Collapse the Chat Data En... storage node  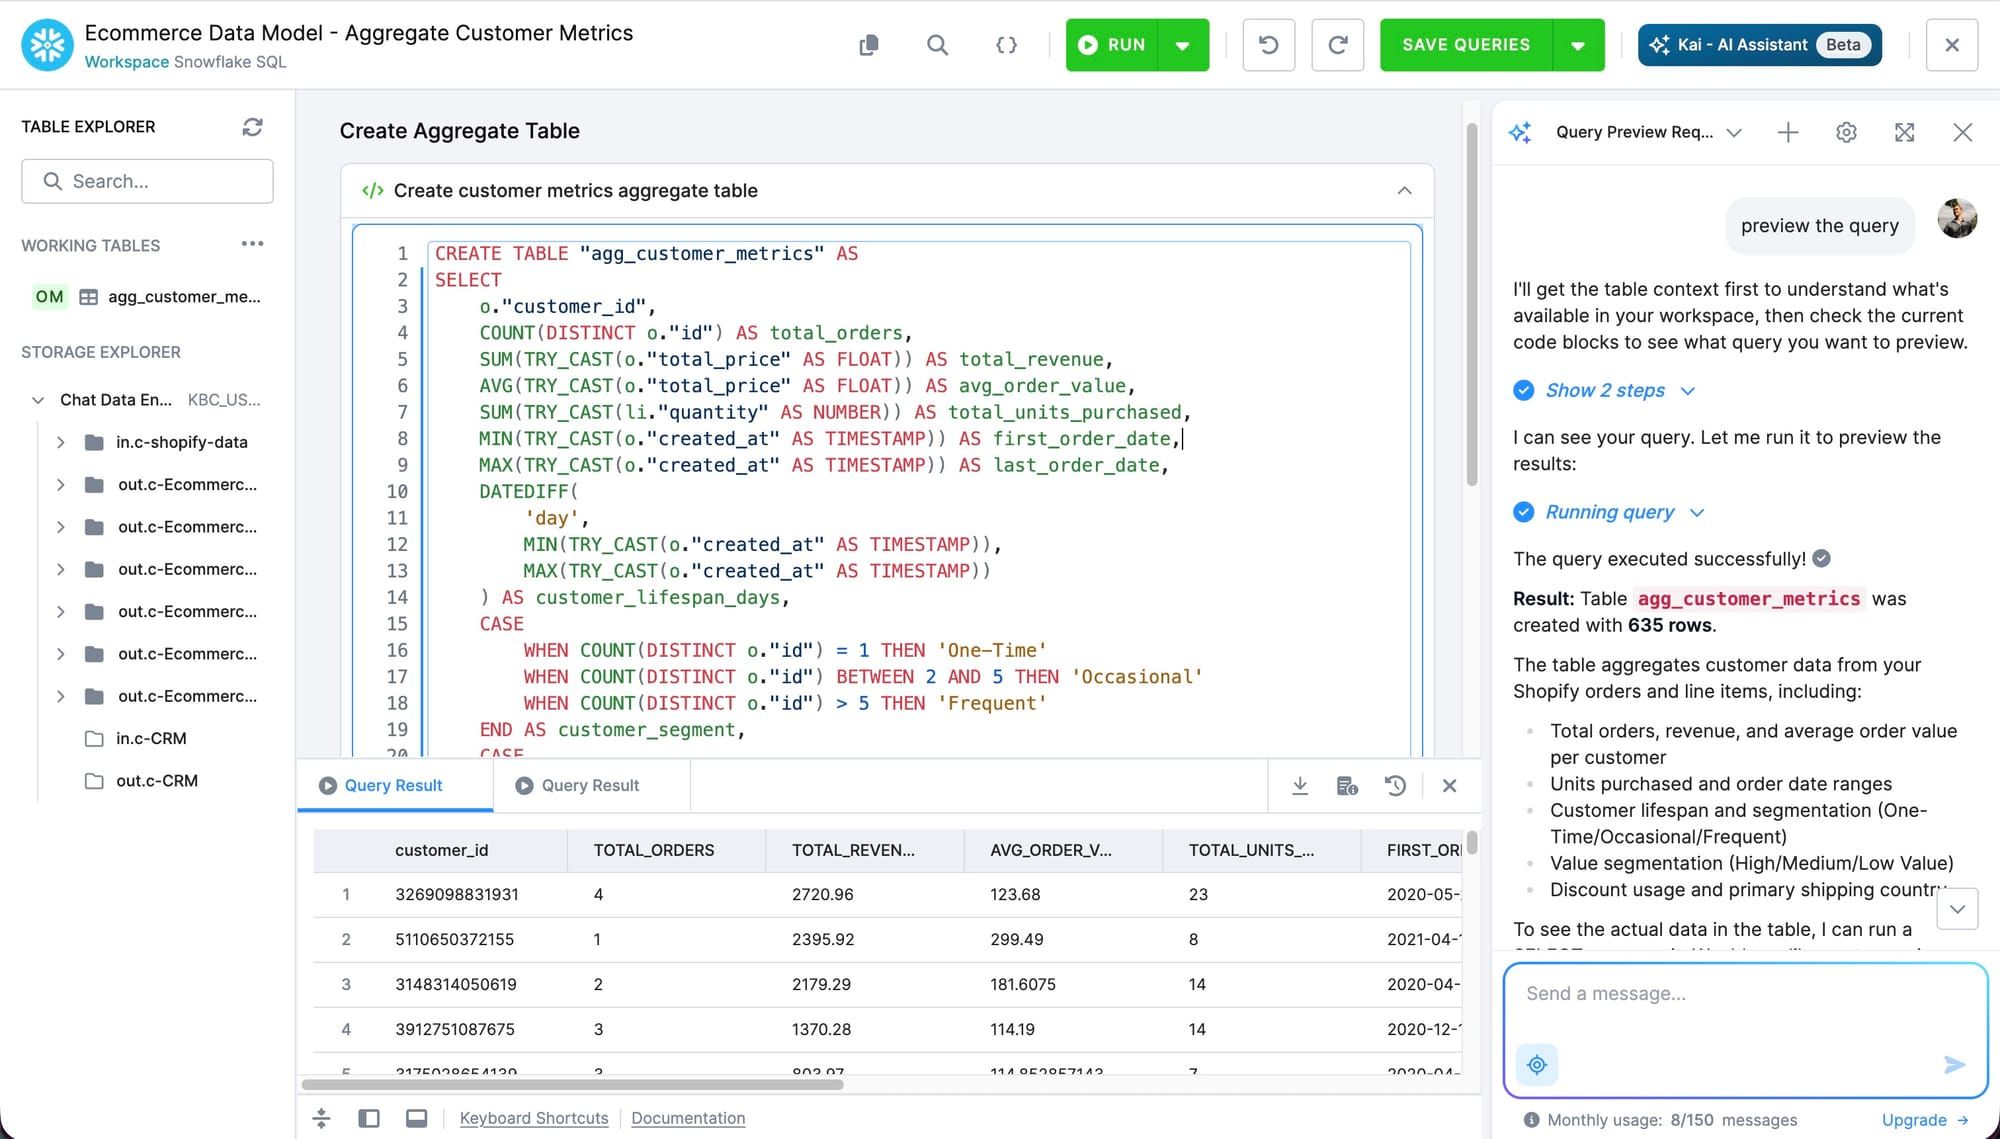(38, 400)
